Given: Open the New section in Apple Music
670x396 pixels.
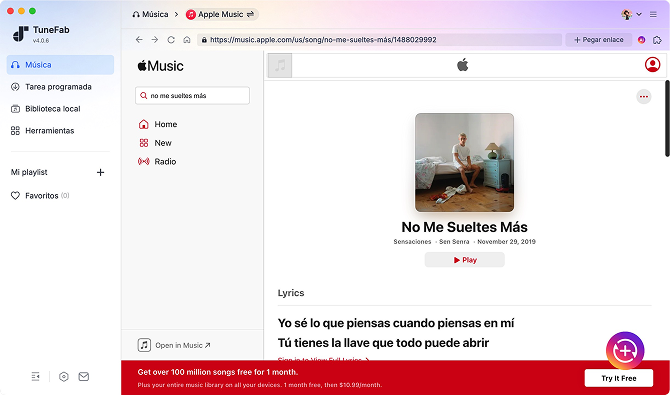Looking at the screenshot, I should click(x=155, y=143).
